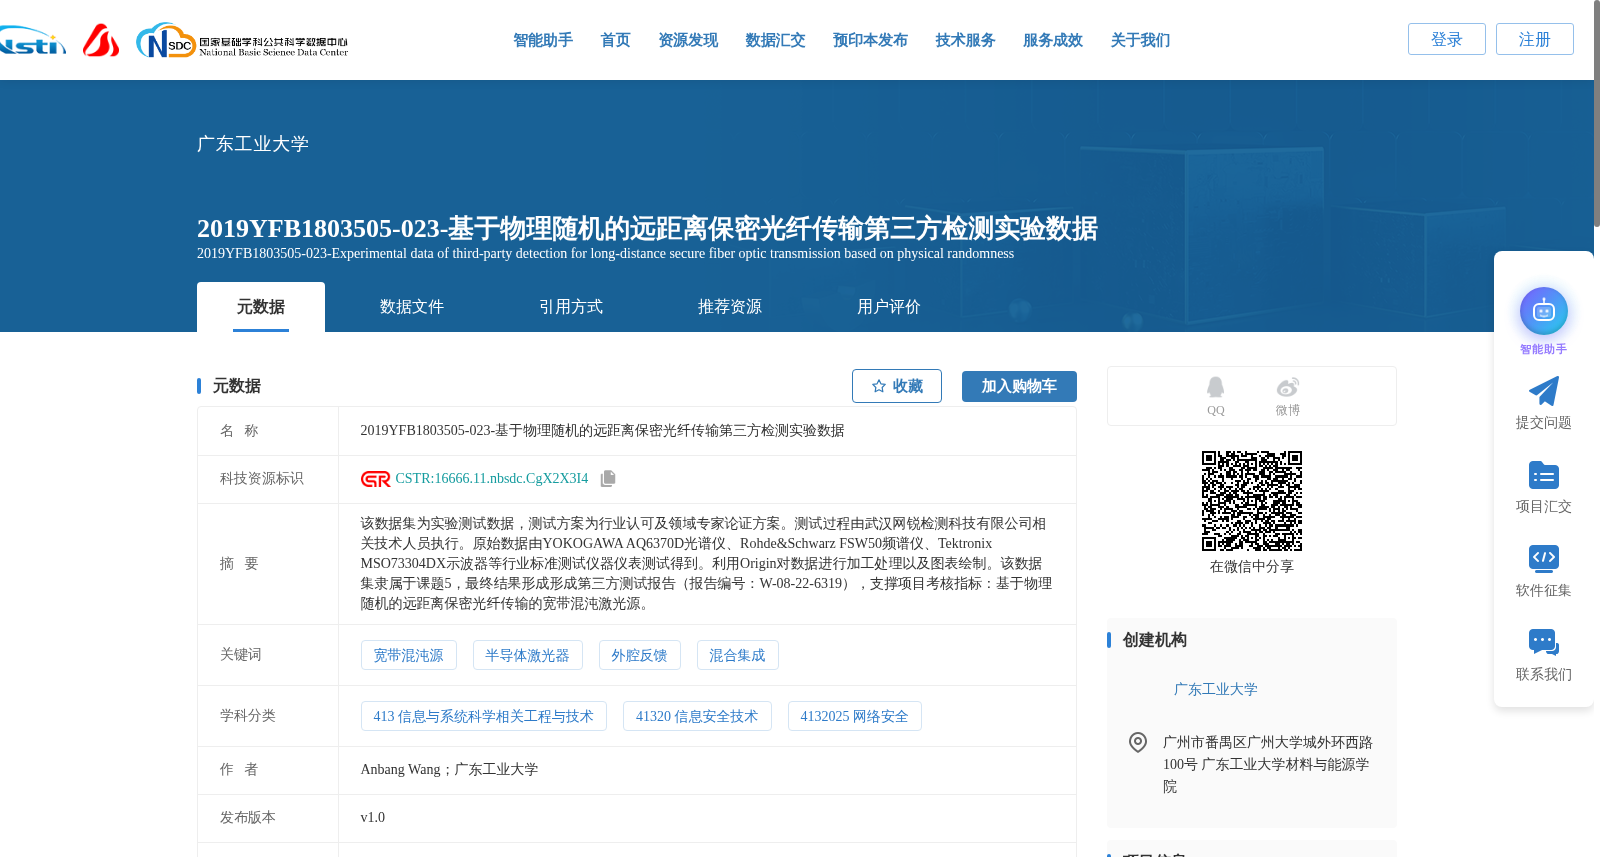Open the NSTI logo link
This screenshot has width=1600, height=857.
pos(32,41)
